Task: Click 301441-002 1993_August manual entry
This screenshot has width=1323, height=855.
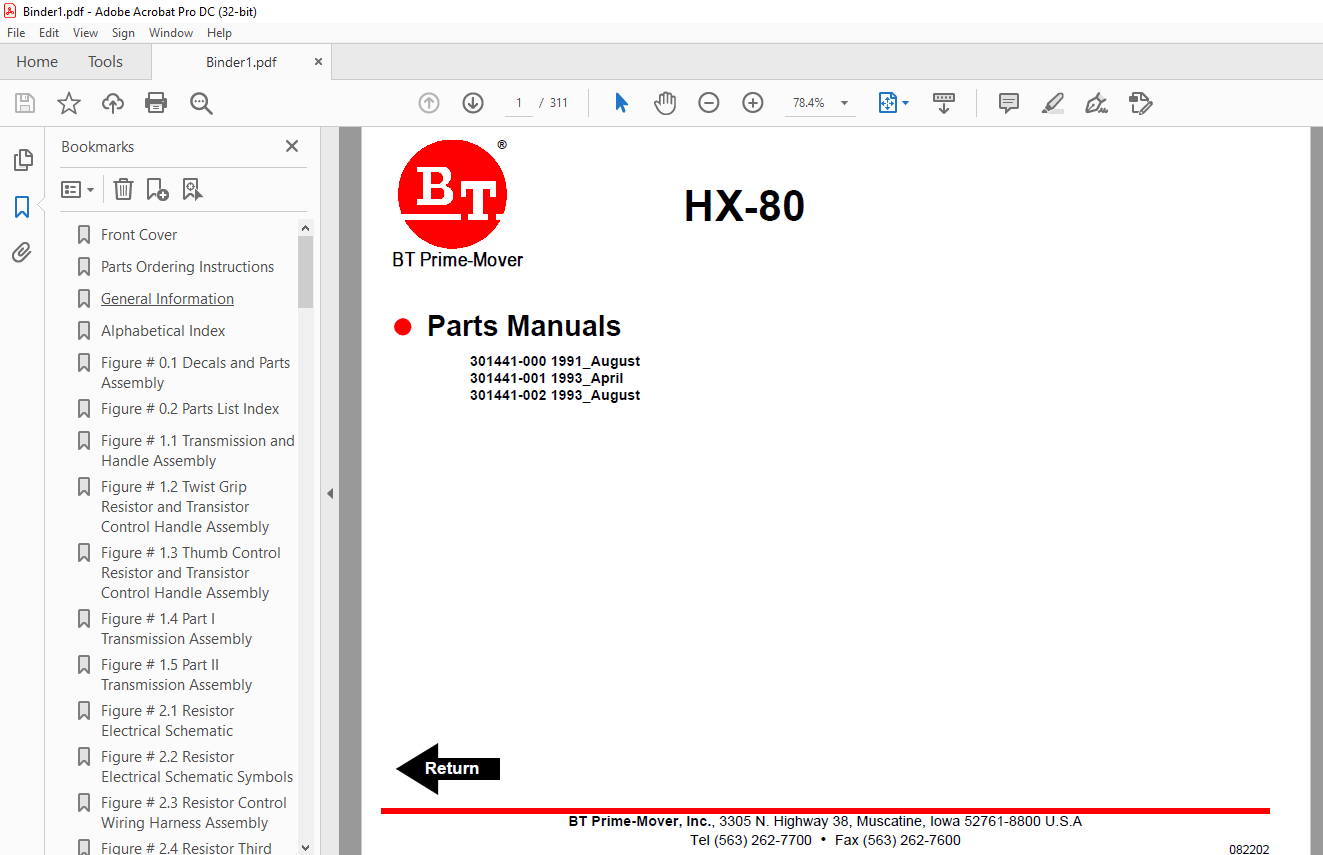Action: [555, 395]
